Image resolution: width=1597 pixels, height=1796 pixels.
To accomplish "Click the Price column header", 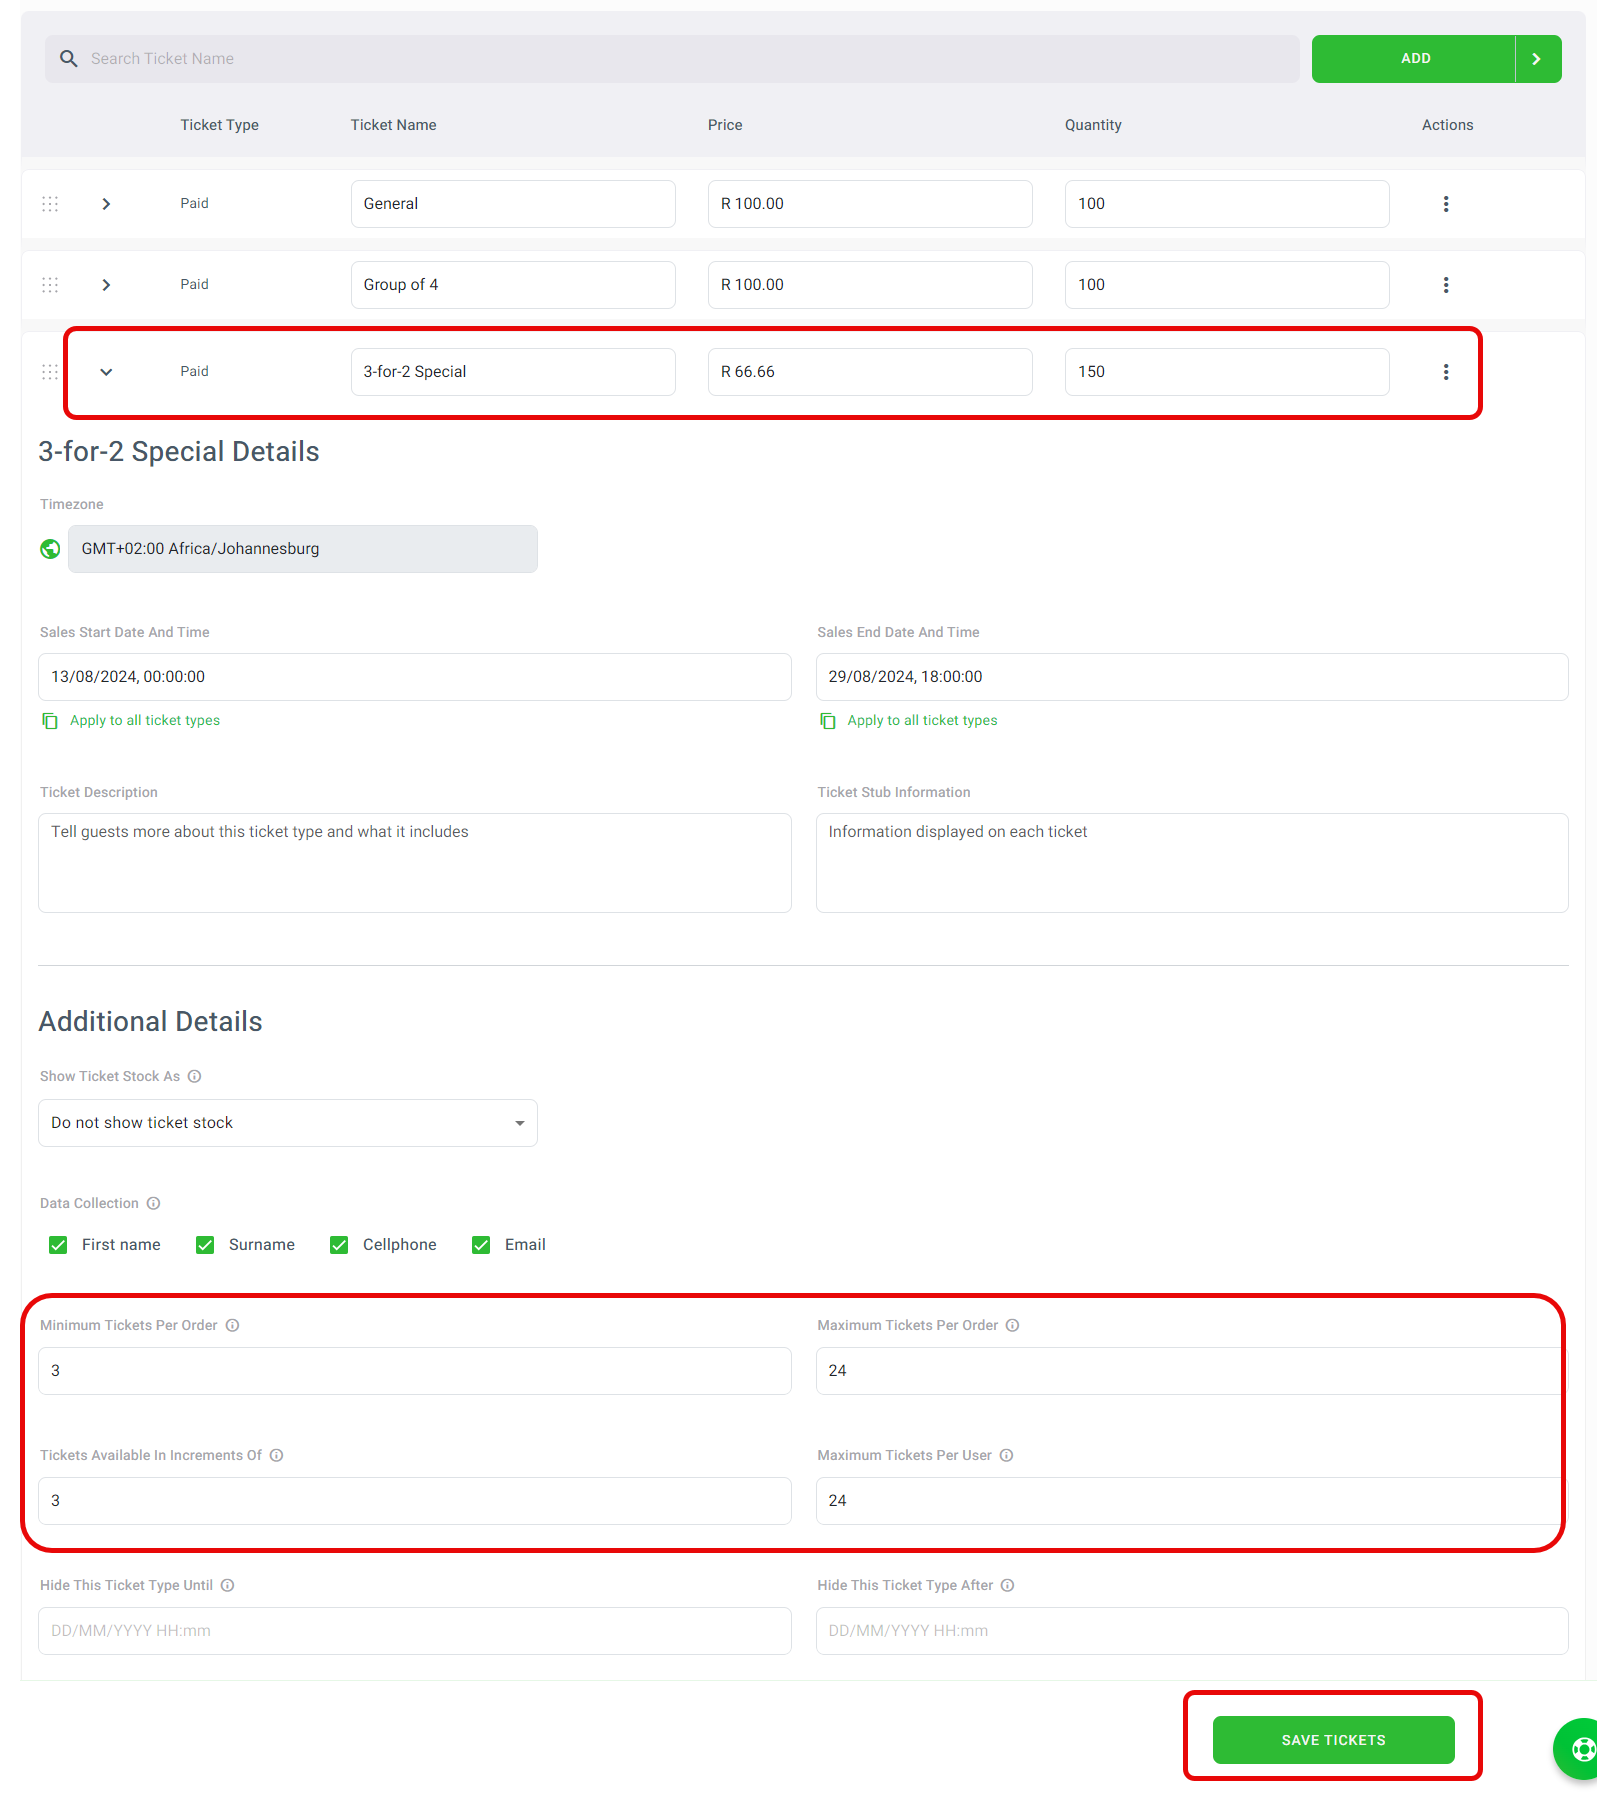I will (725, 125).
